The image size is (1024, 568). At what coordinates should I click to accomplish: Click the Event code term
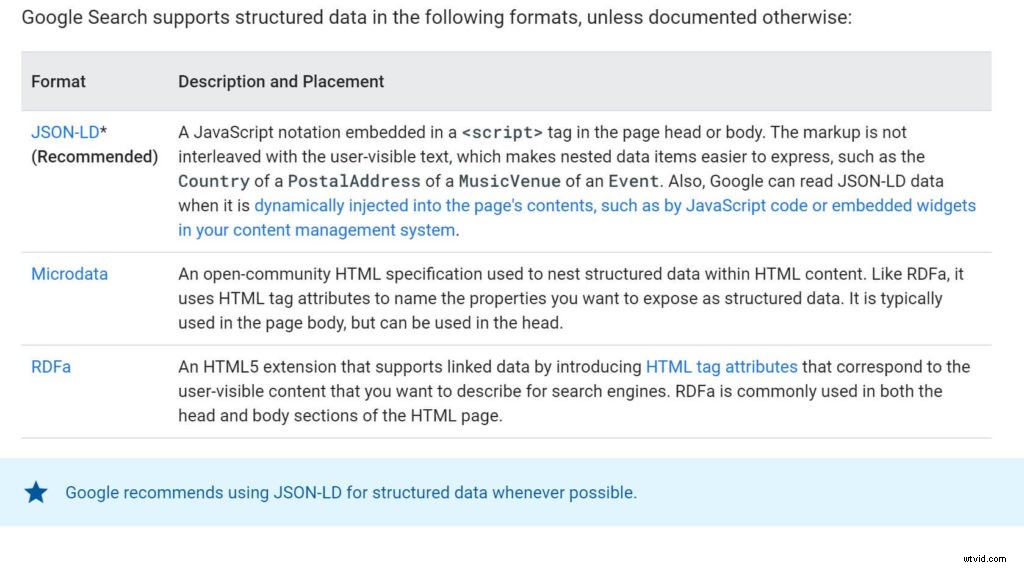click(633, 181)
